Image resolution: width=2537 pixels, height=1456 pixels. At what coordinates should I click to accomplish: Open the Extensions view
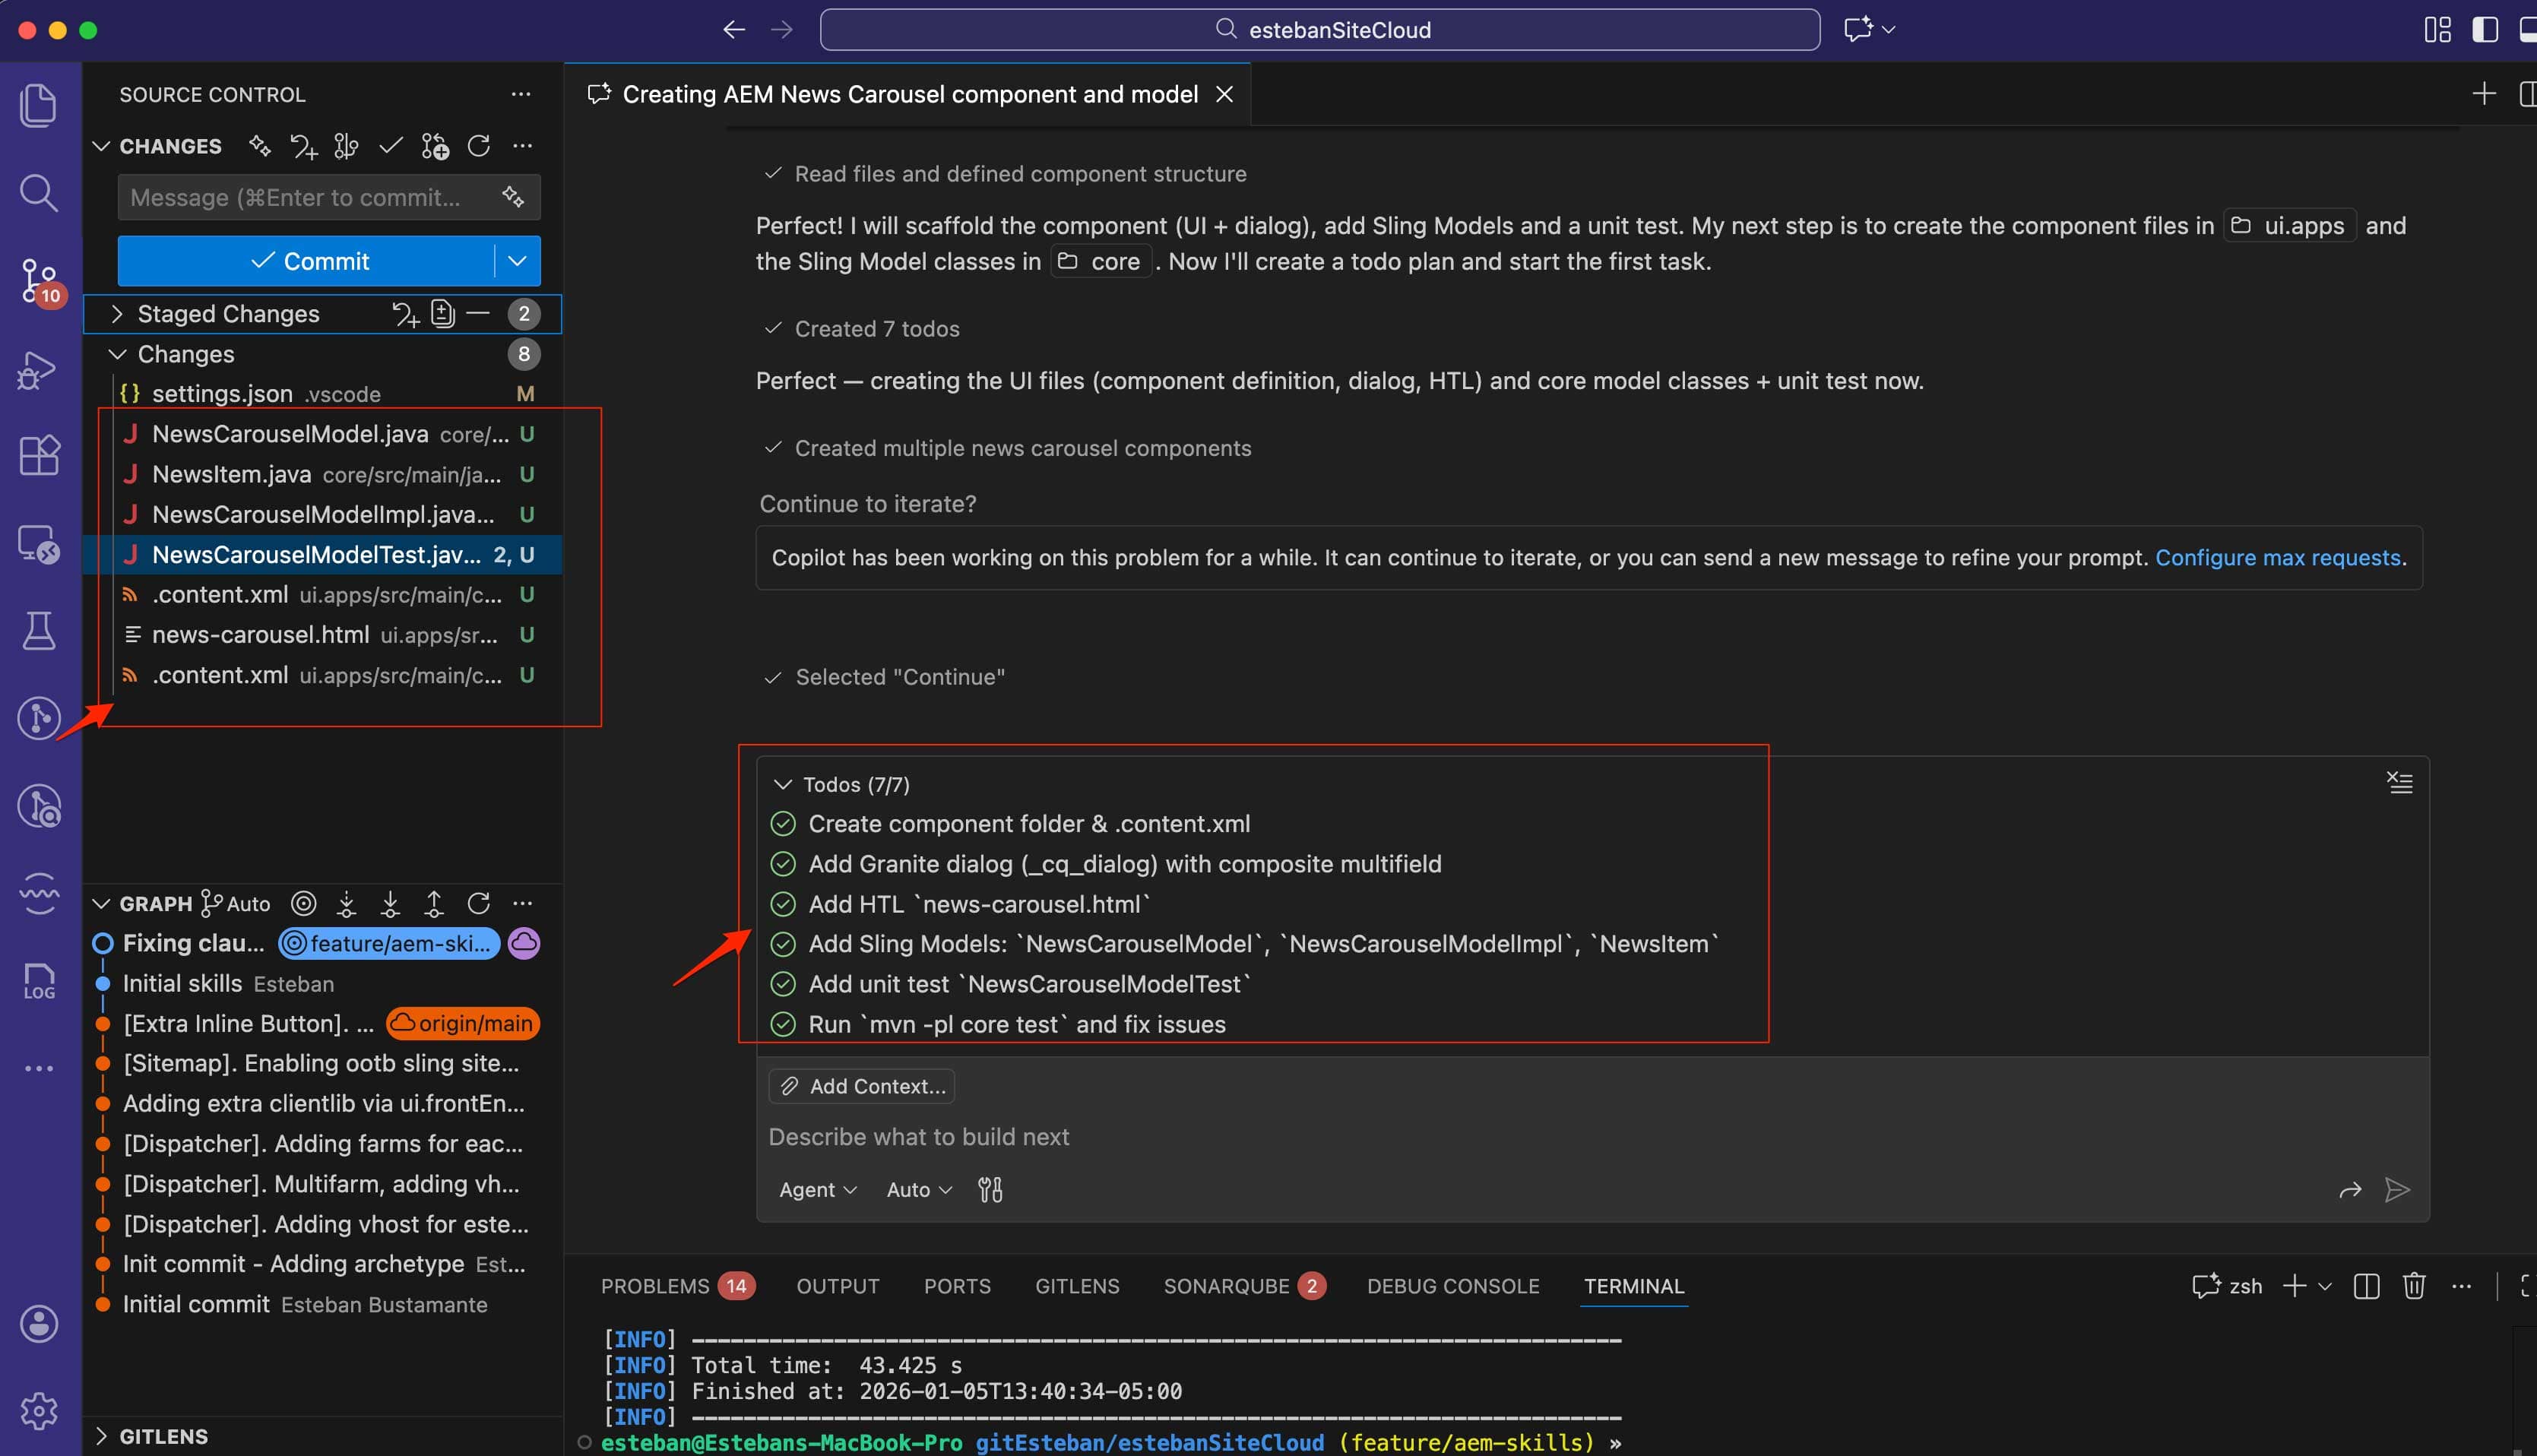[x=40, y=455]
